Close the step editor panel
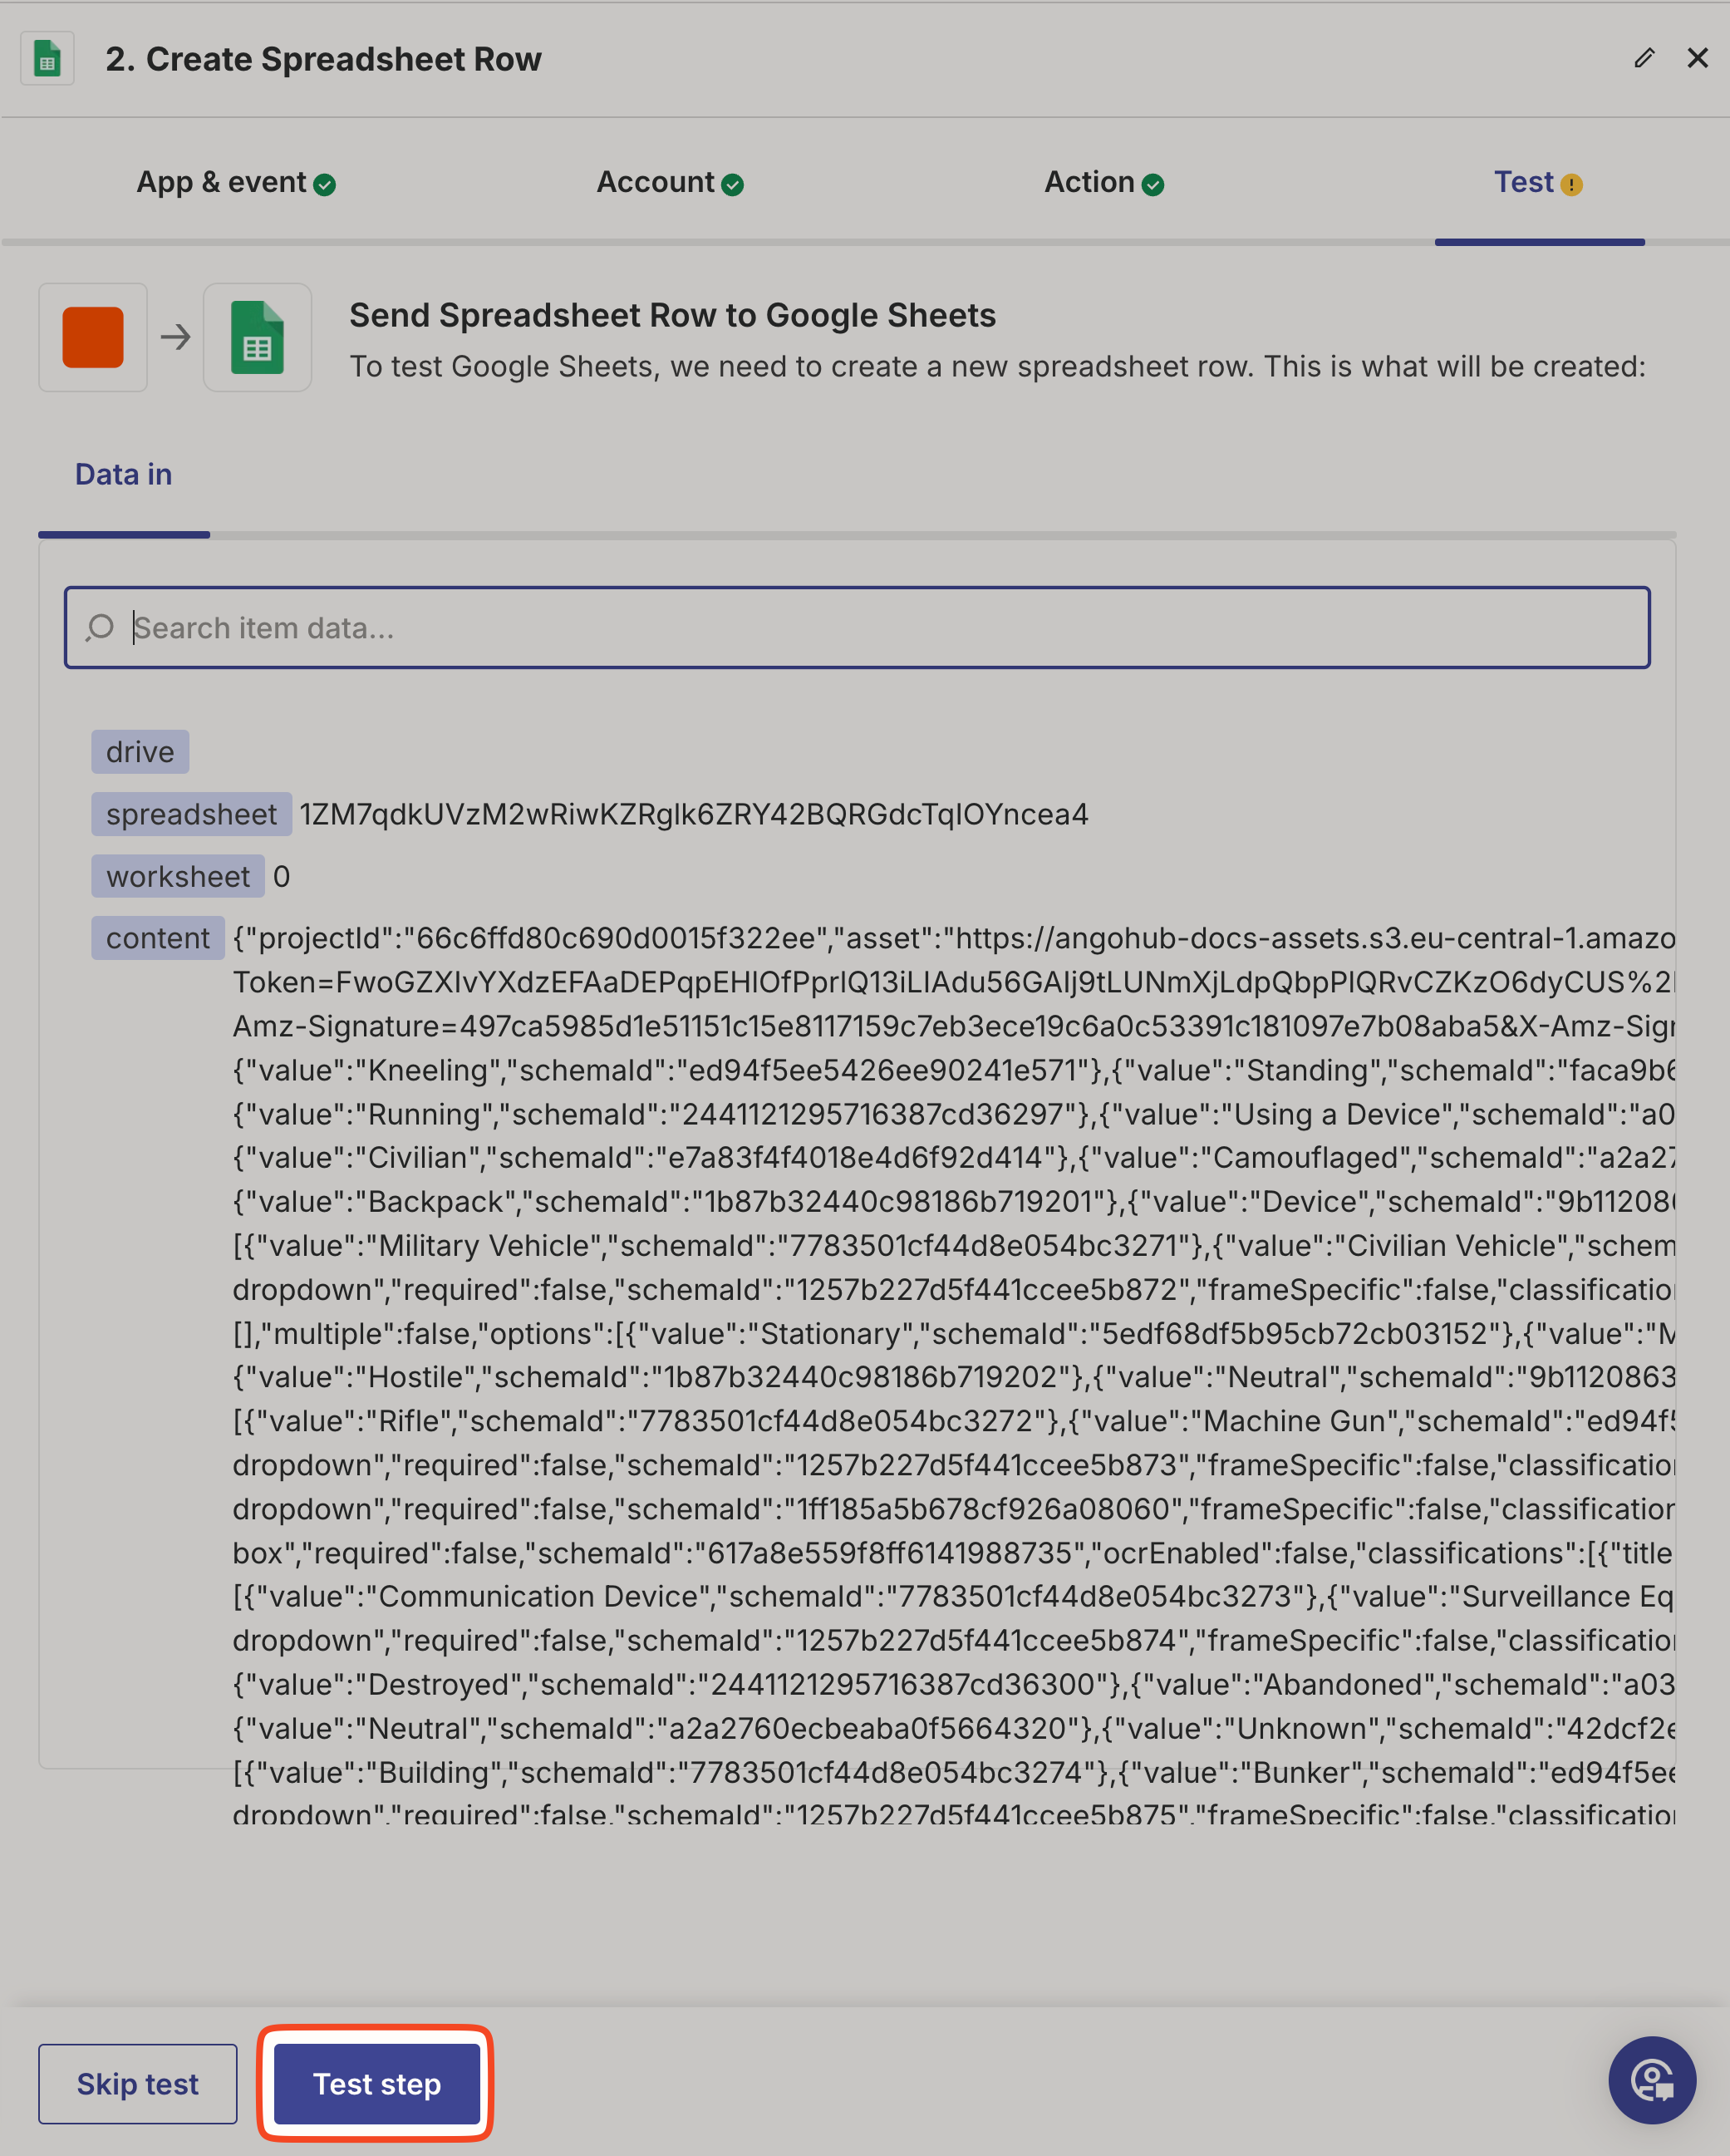Screen dimensions: 1730x2156 pos(1697,58)
